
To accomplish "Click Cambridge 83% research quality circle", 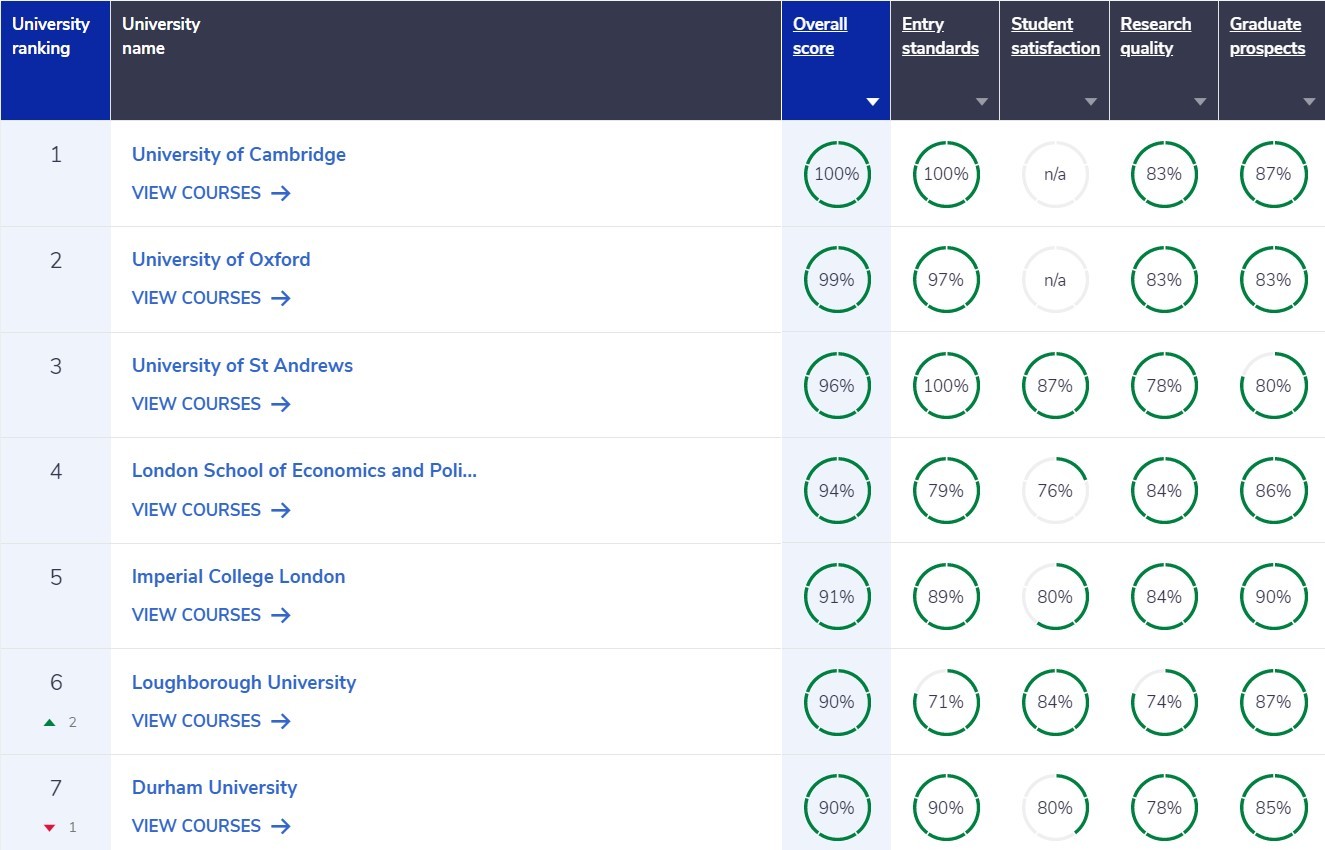I will (1164, 174).
